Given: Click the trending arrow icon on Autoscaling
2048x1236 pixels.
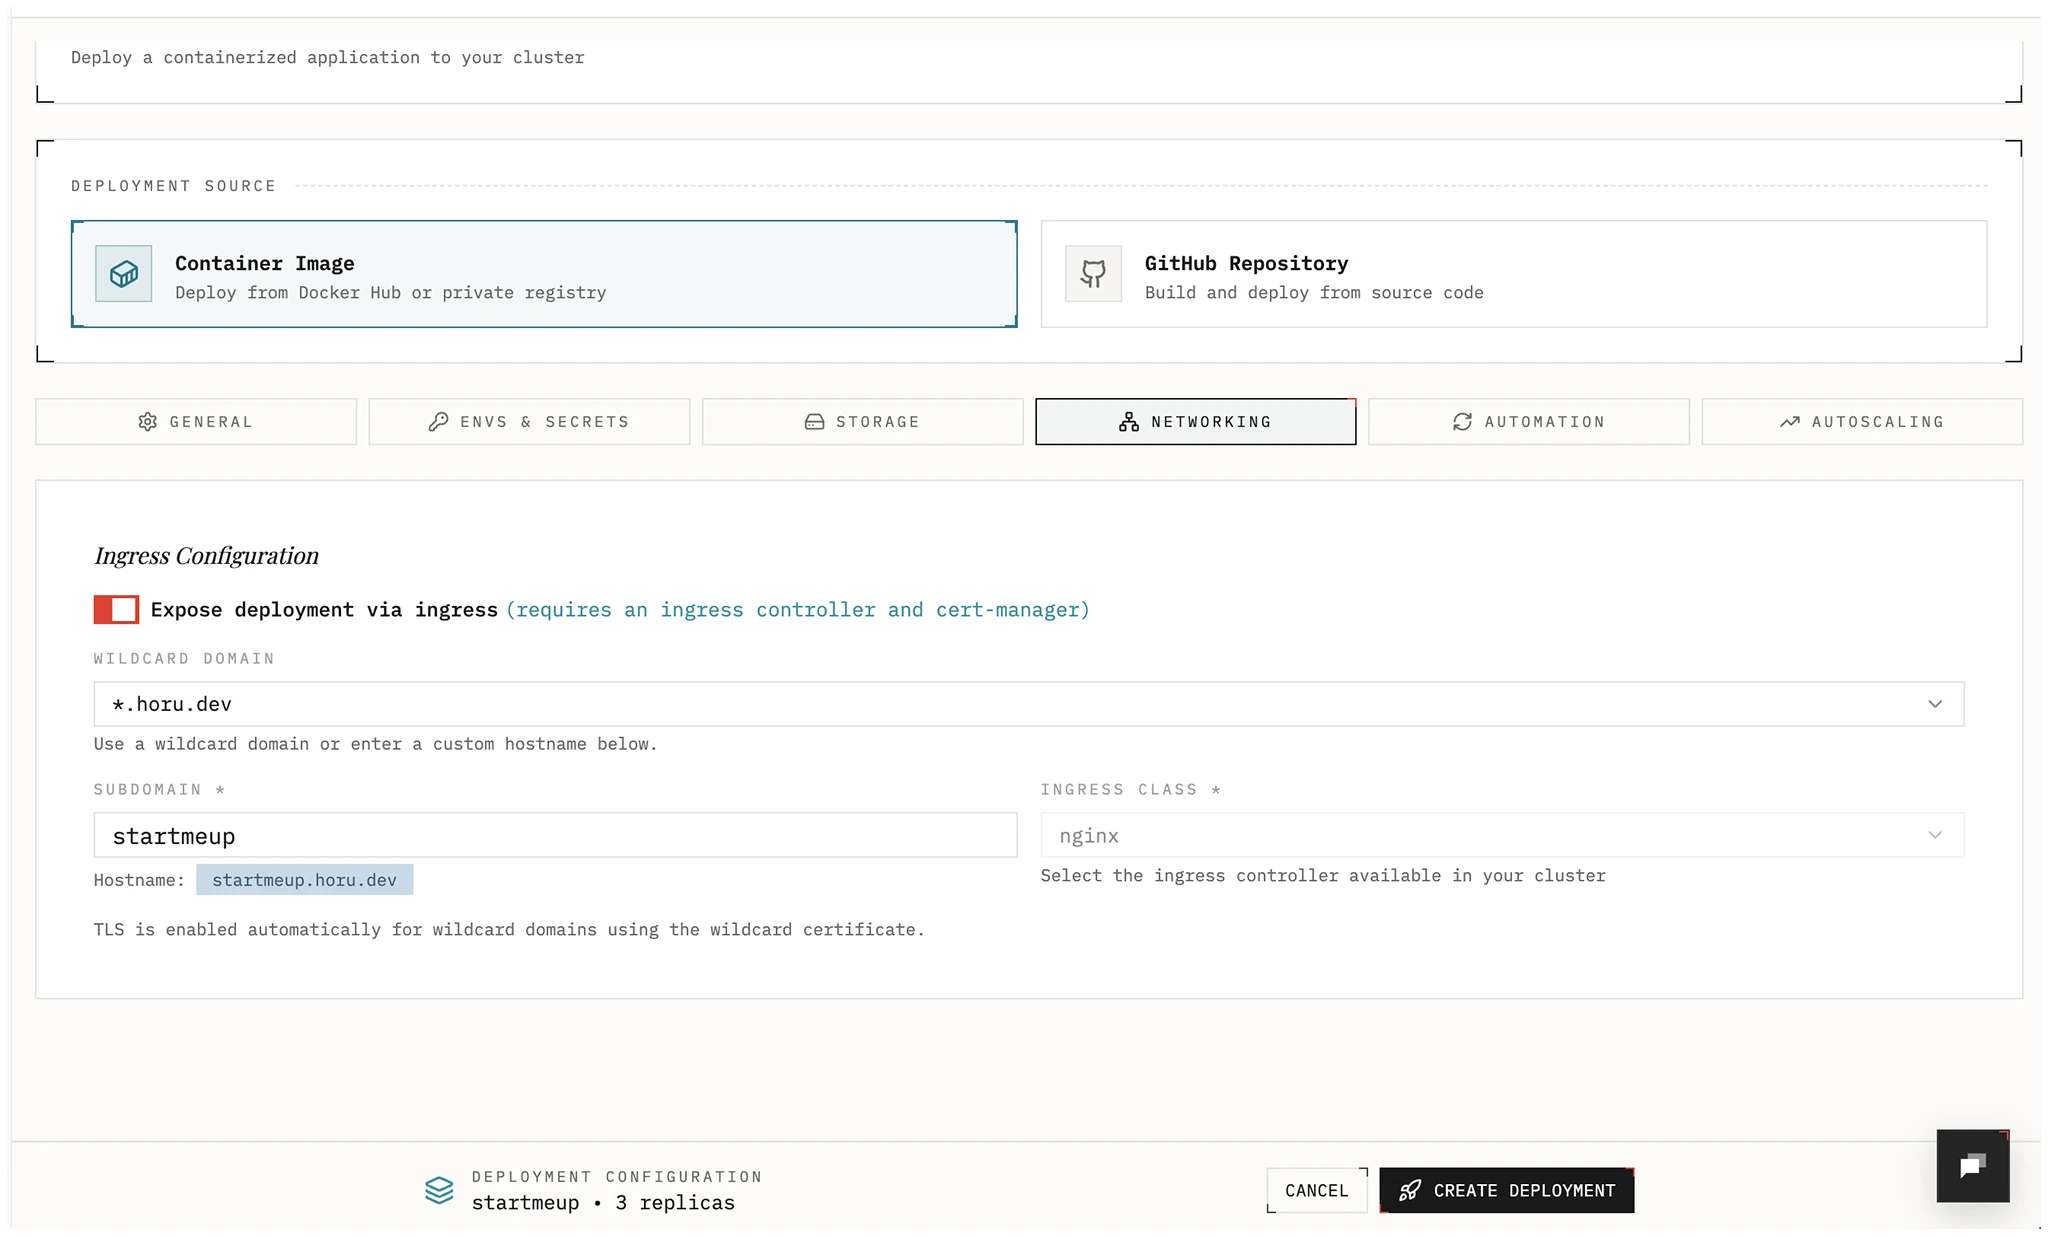Looking at the screenshot, I should tap(1790, 422).
